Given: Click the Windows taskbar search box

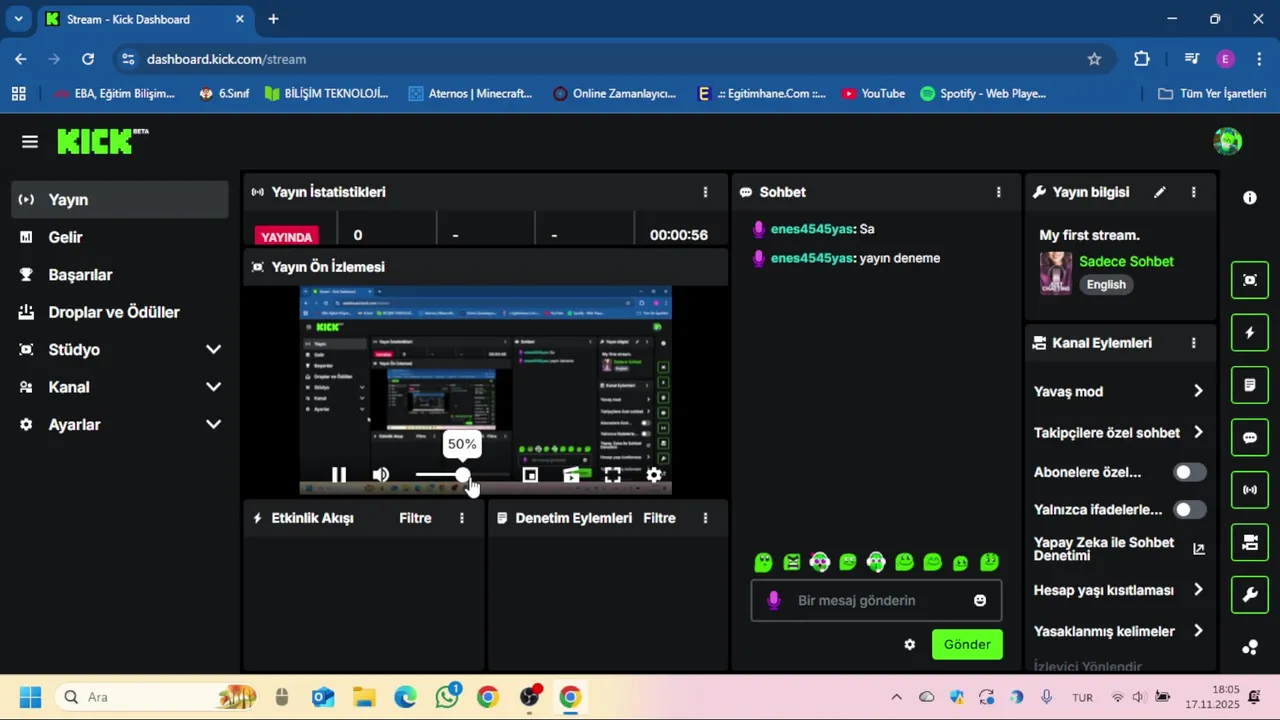Looking at the screenshot, I should pos(158,697).
